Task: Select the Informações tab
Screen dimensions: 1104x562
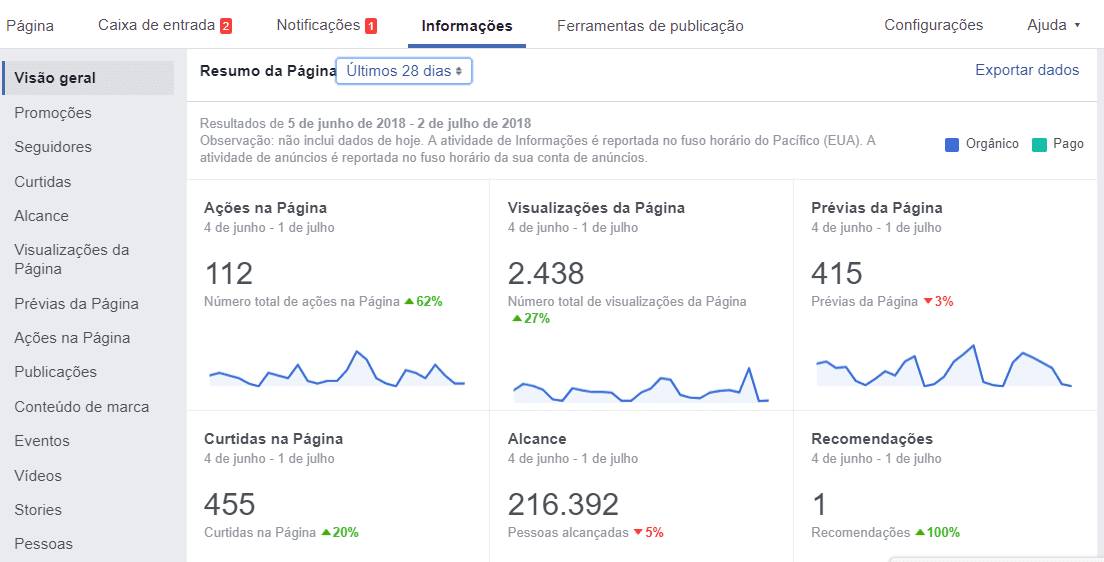Action: (x=467, y=26)
